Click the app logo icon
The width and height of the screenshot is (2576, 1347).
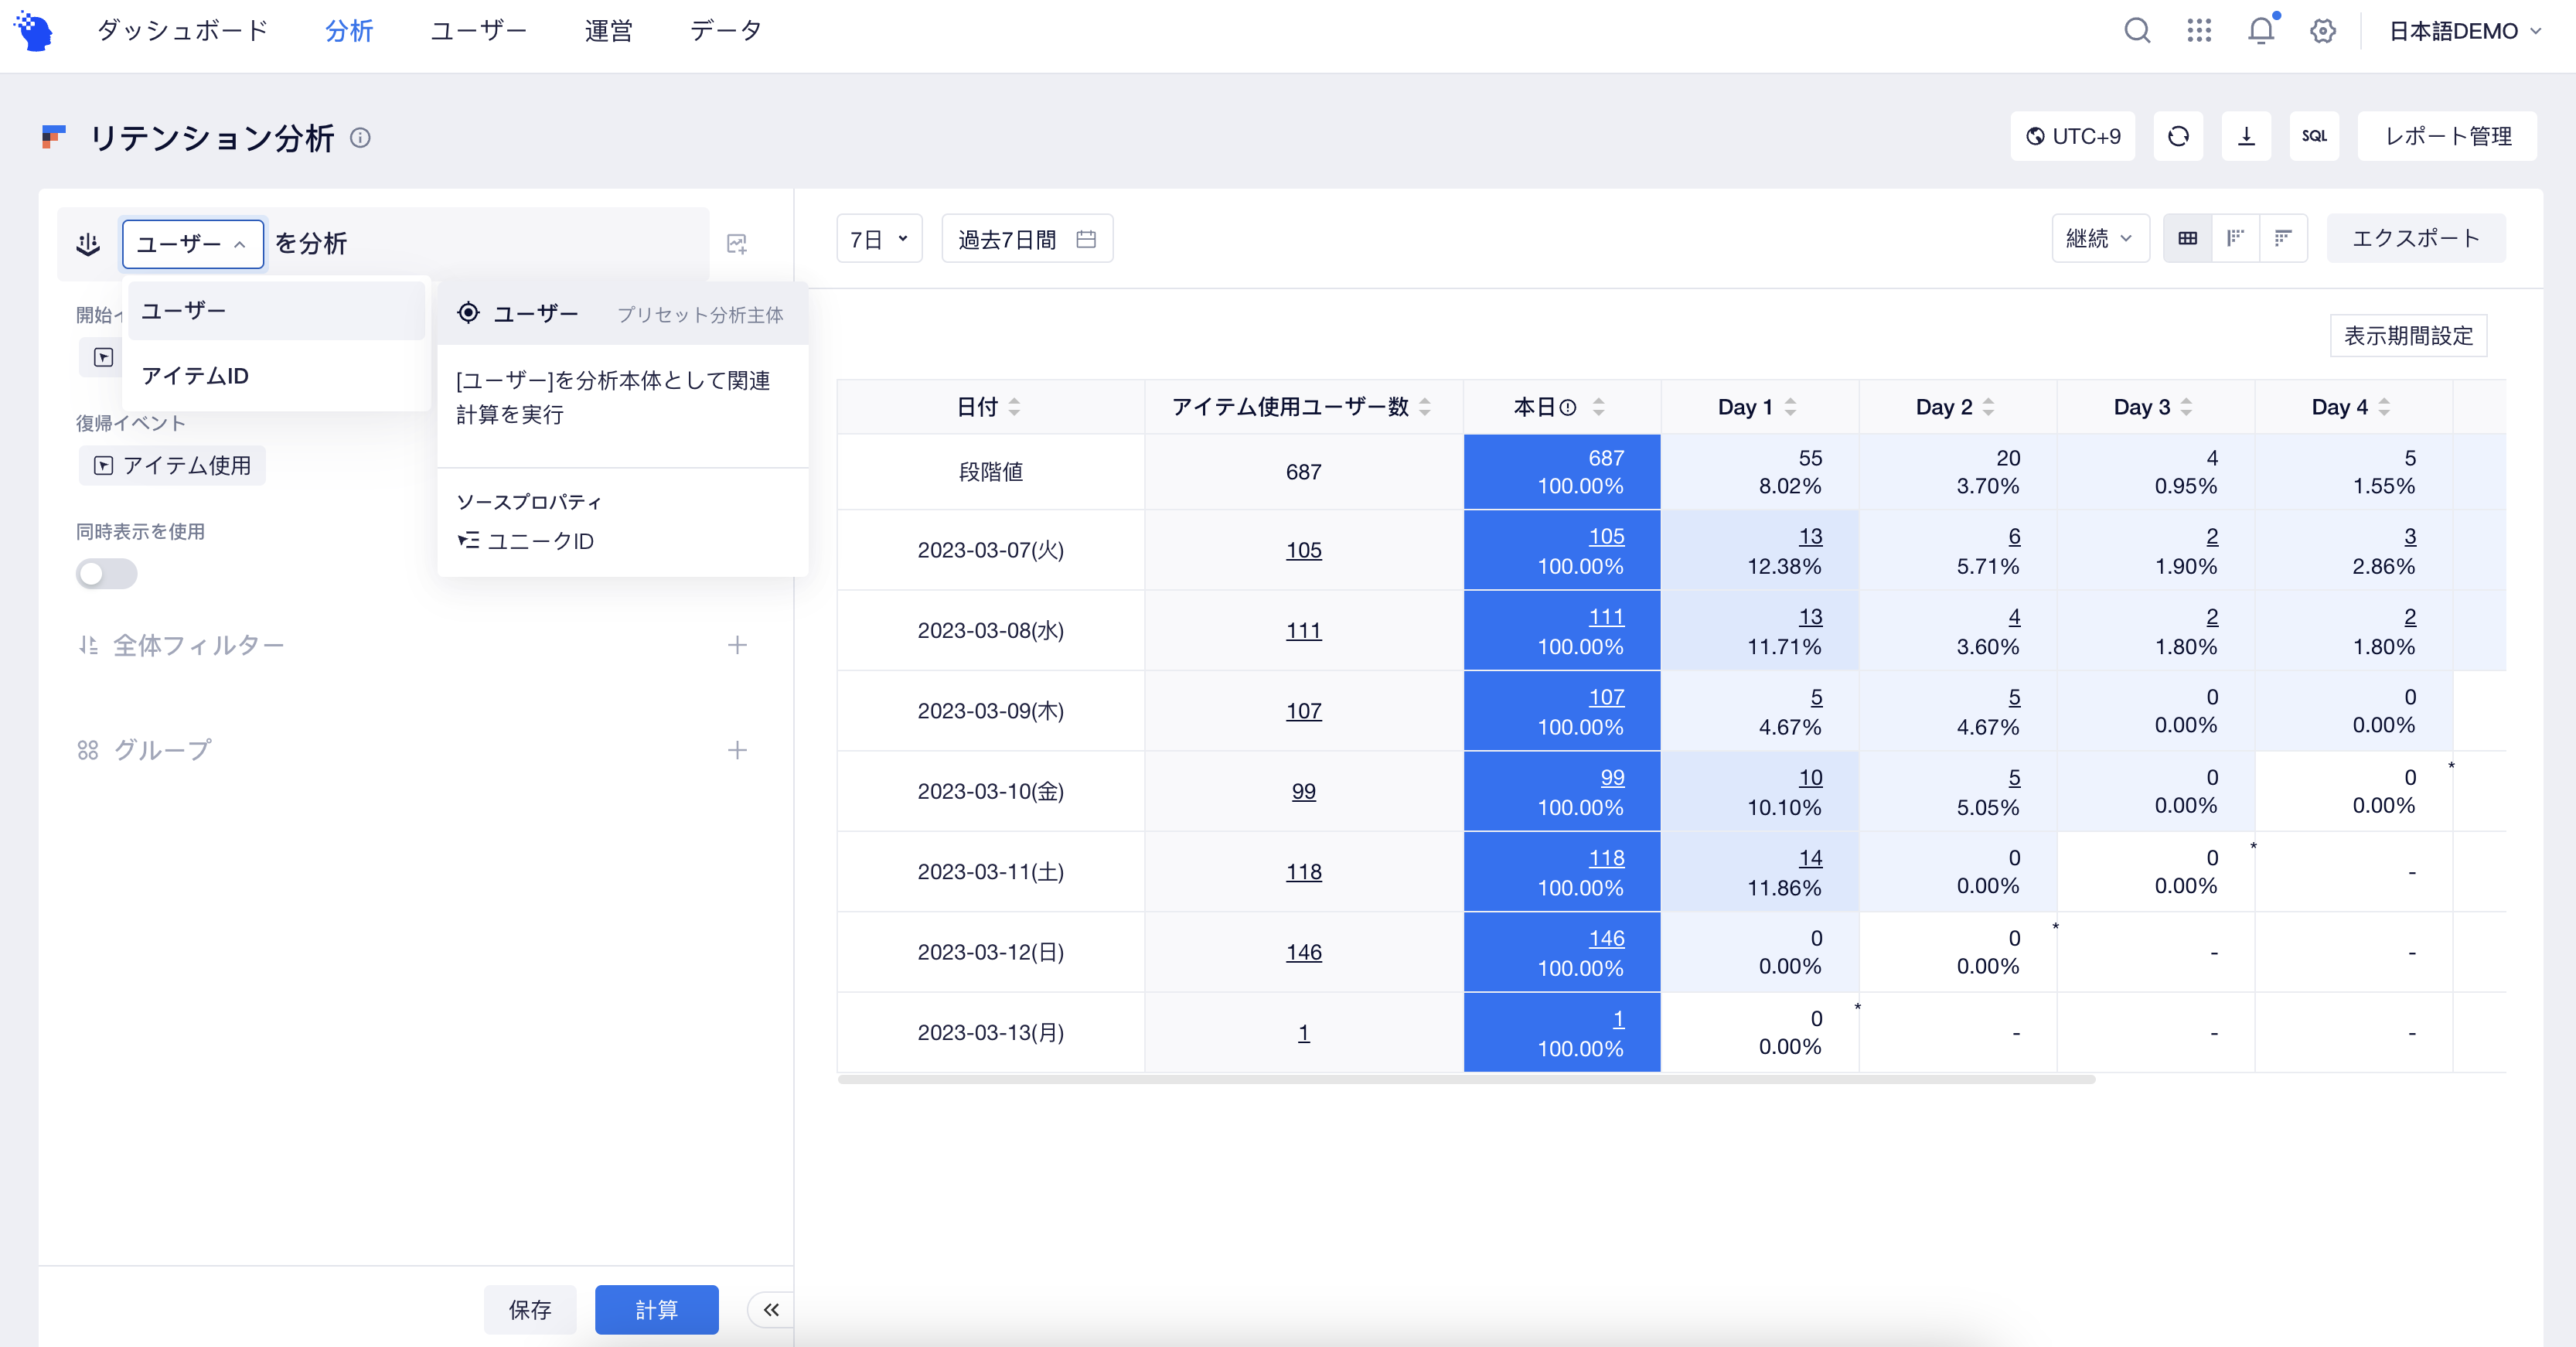click(33, 31)
